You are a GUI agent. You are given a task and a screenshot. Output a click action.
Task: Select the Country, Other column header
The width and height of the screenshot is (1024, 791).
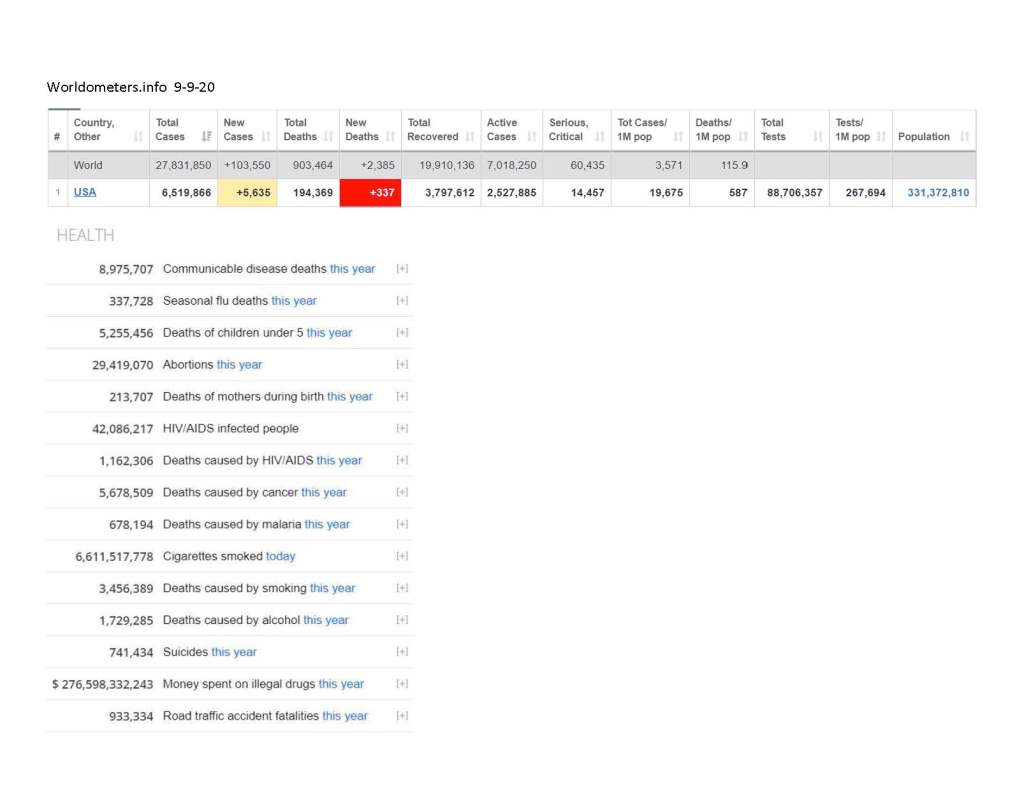[94, 130]
